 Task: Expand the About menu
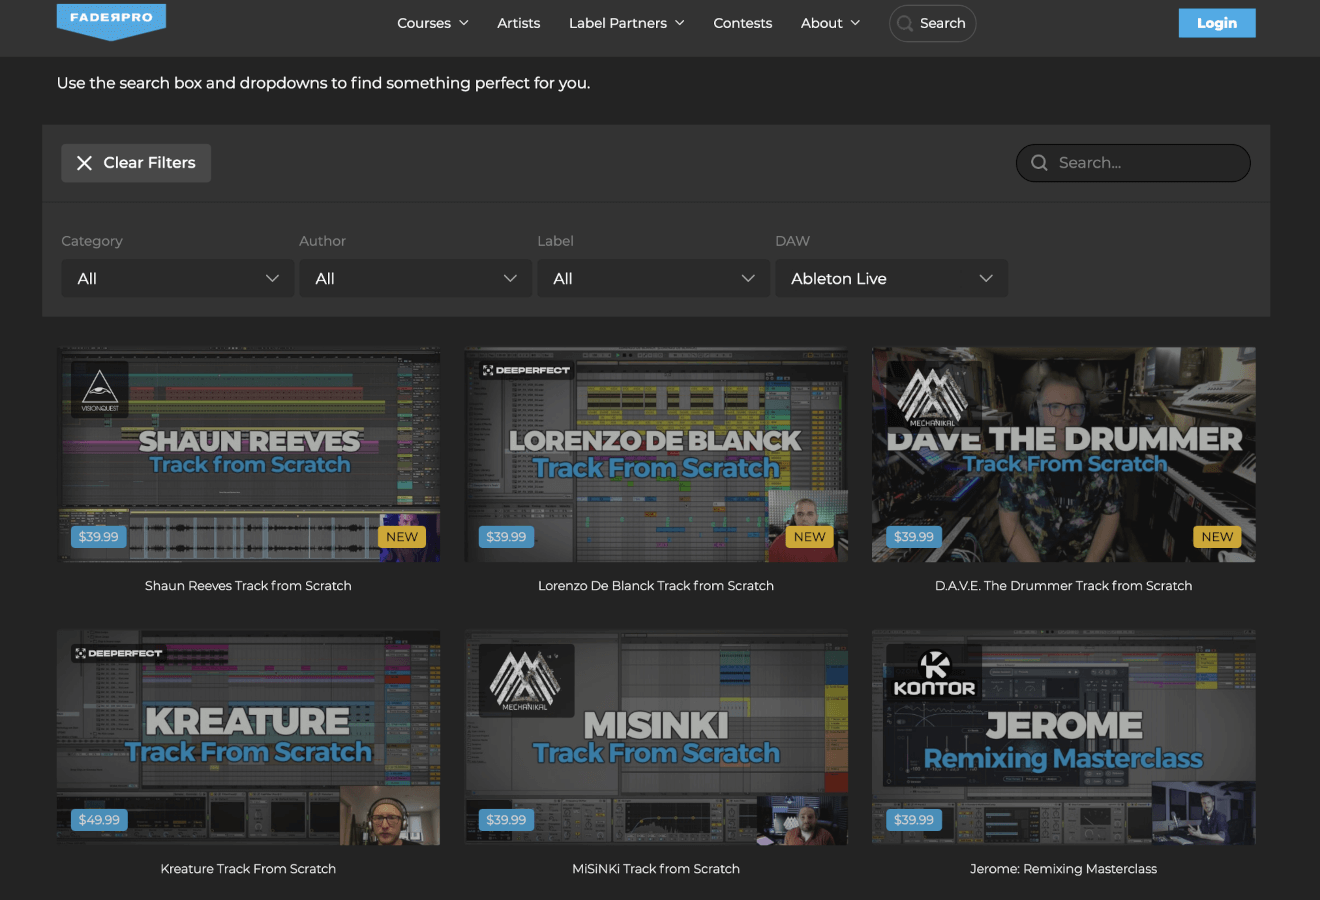(831, 23)
